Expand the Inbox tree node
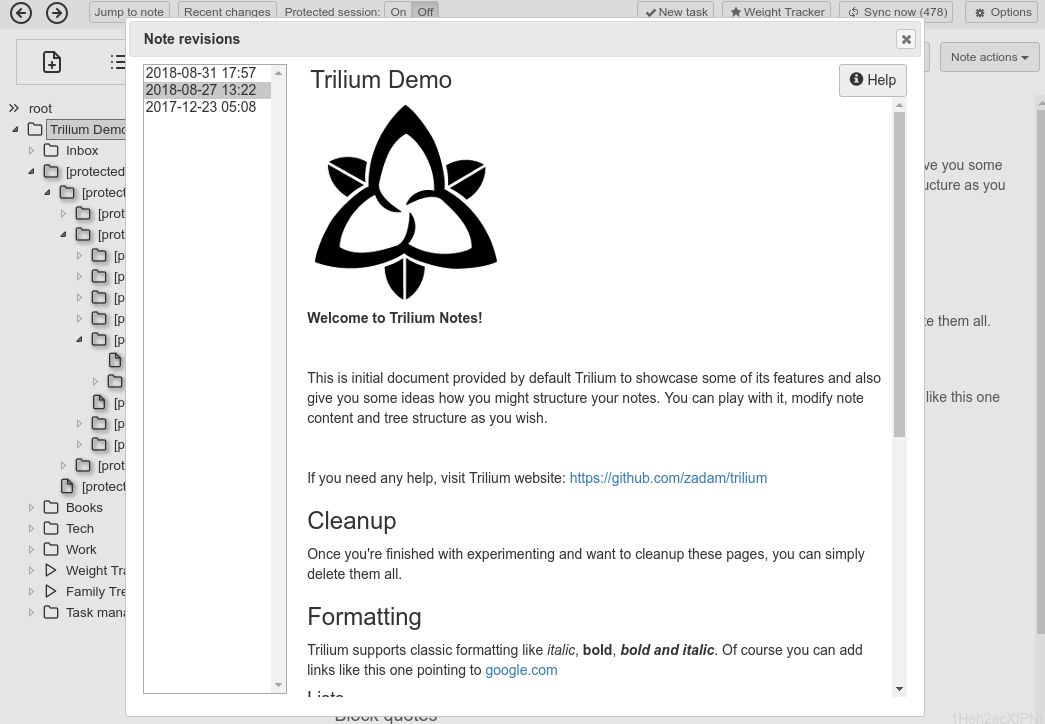The height and width of the screenshot is (724, 1045). click(x=31, y=151)
